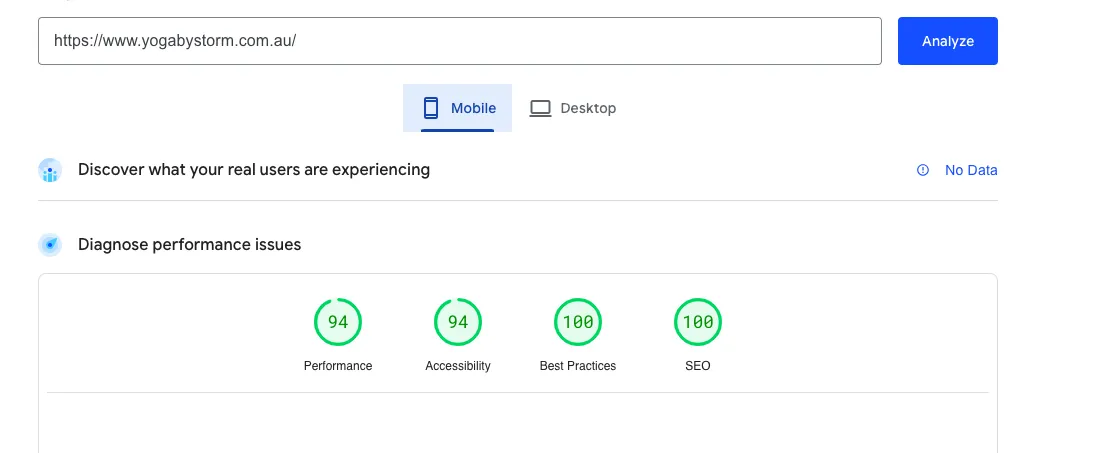Click the SEO label
The image size is (1108, 453).
(698, 366)
